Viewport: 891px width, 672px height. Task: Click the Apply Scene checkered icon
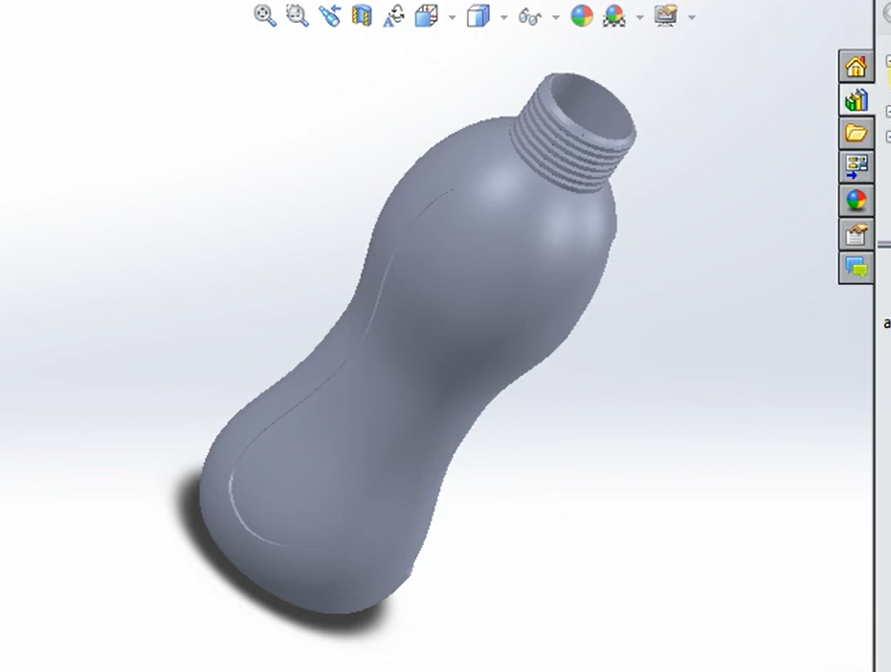coord(613,16)
